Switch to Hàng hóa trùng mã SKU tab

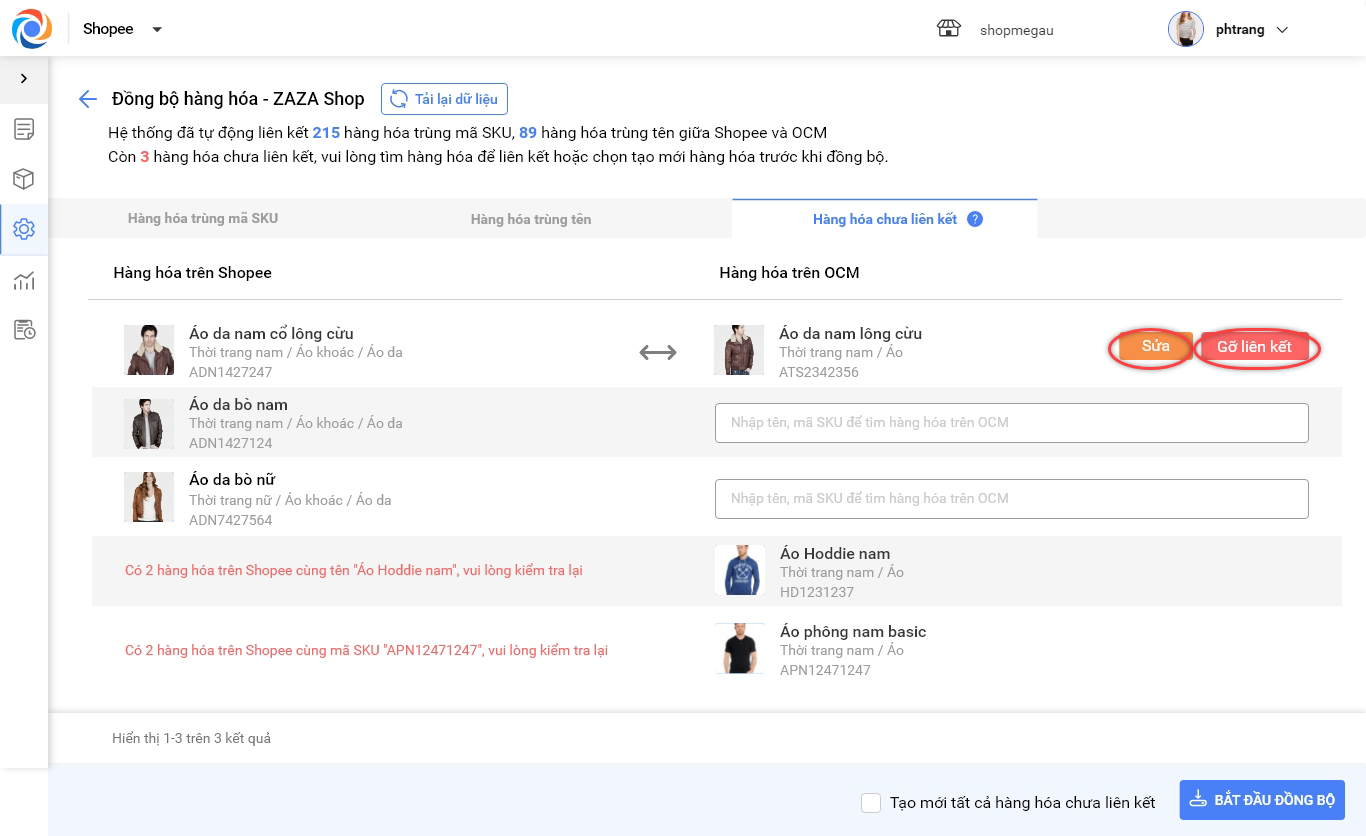[x=203, y=218]
